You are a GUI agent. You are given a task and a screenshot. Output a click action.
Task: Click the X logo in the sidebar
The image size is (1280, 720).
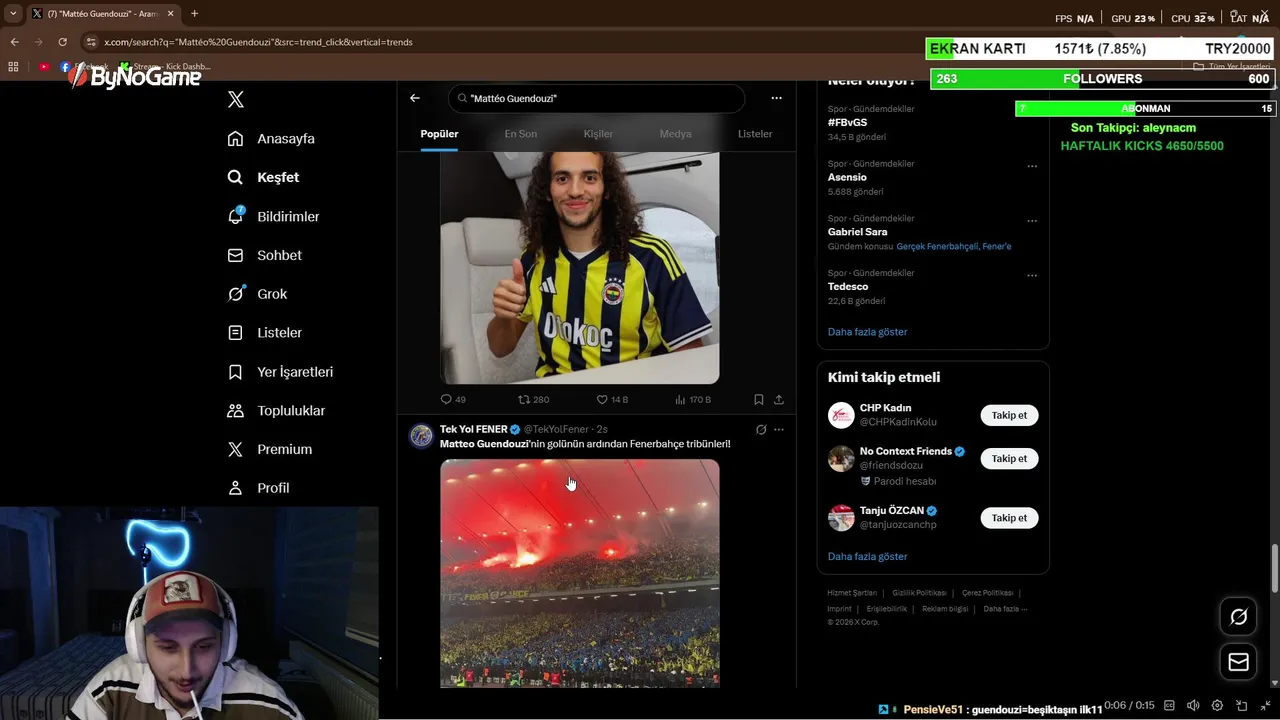(x=236, y=99)
